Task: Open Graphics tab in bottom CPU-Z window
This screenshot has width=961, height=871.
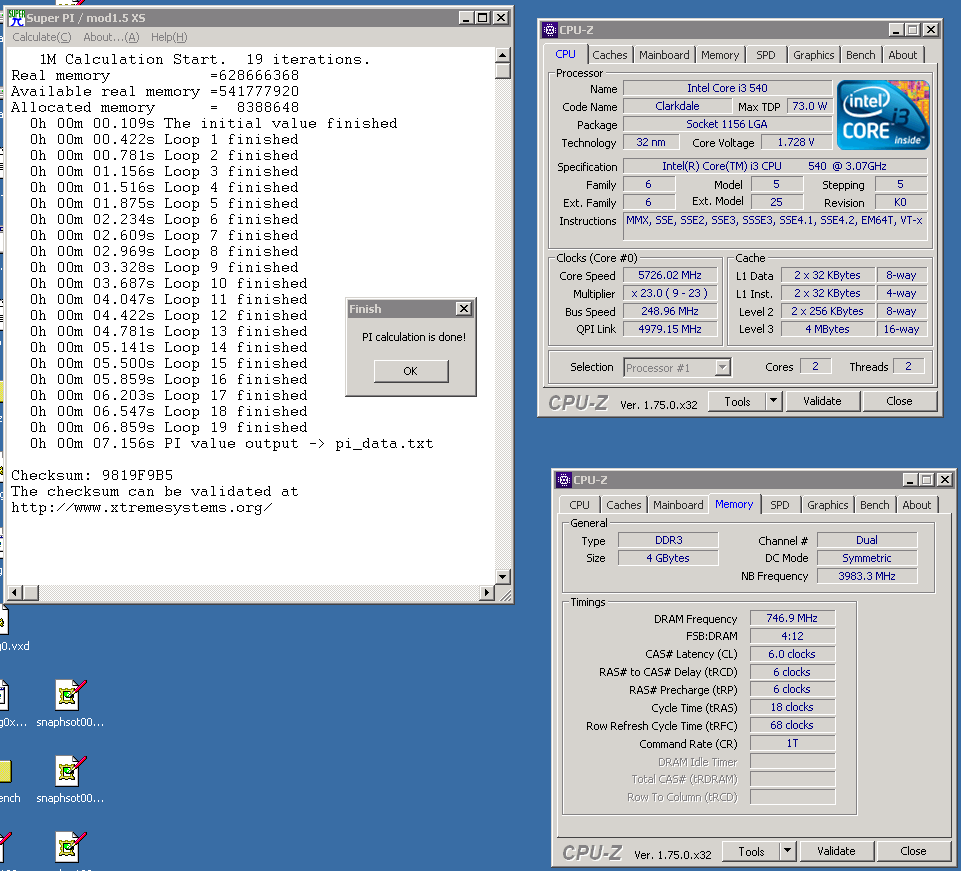Action: [x=827, y=505]
